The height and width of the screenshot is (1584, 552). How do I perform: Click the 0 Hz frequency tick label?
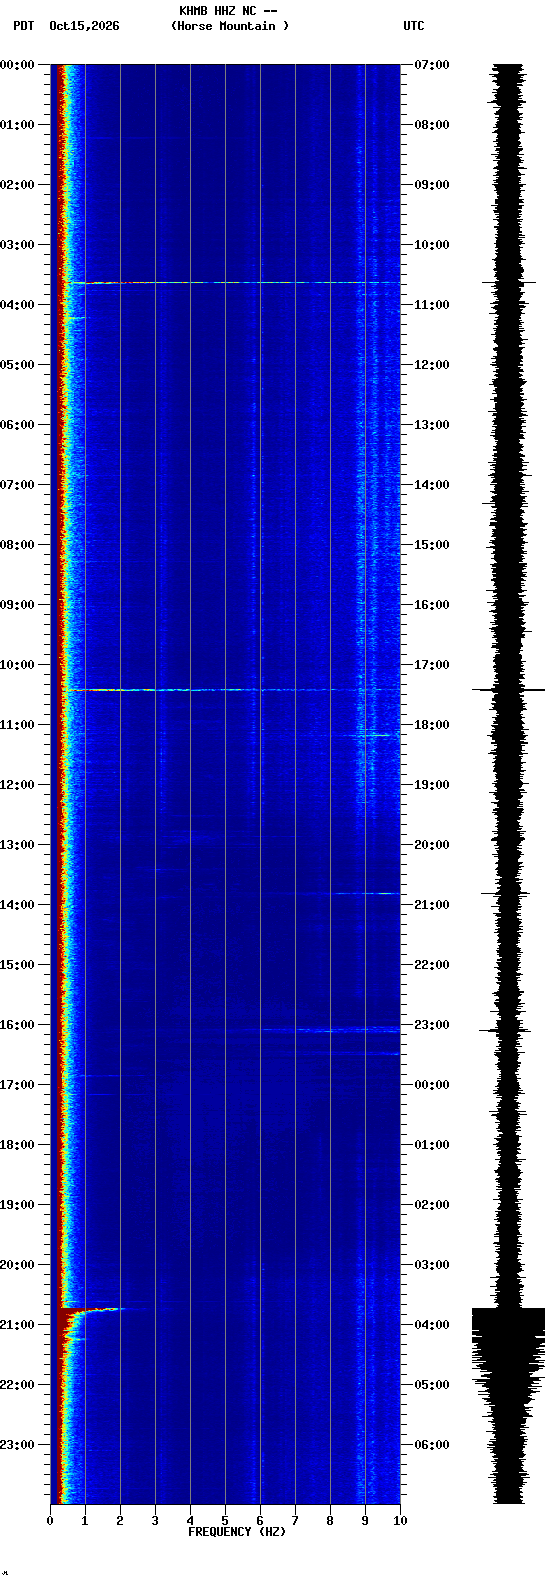tap(50, 1521)
